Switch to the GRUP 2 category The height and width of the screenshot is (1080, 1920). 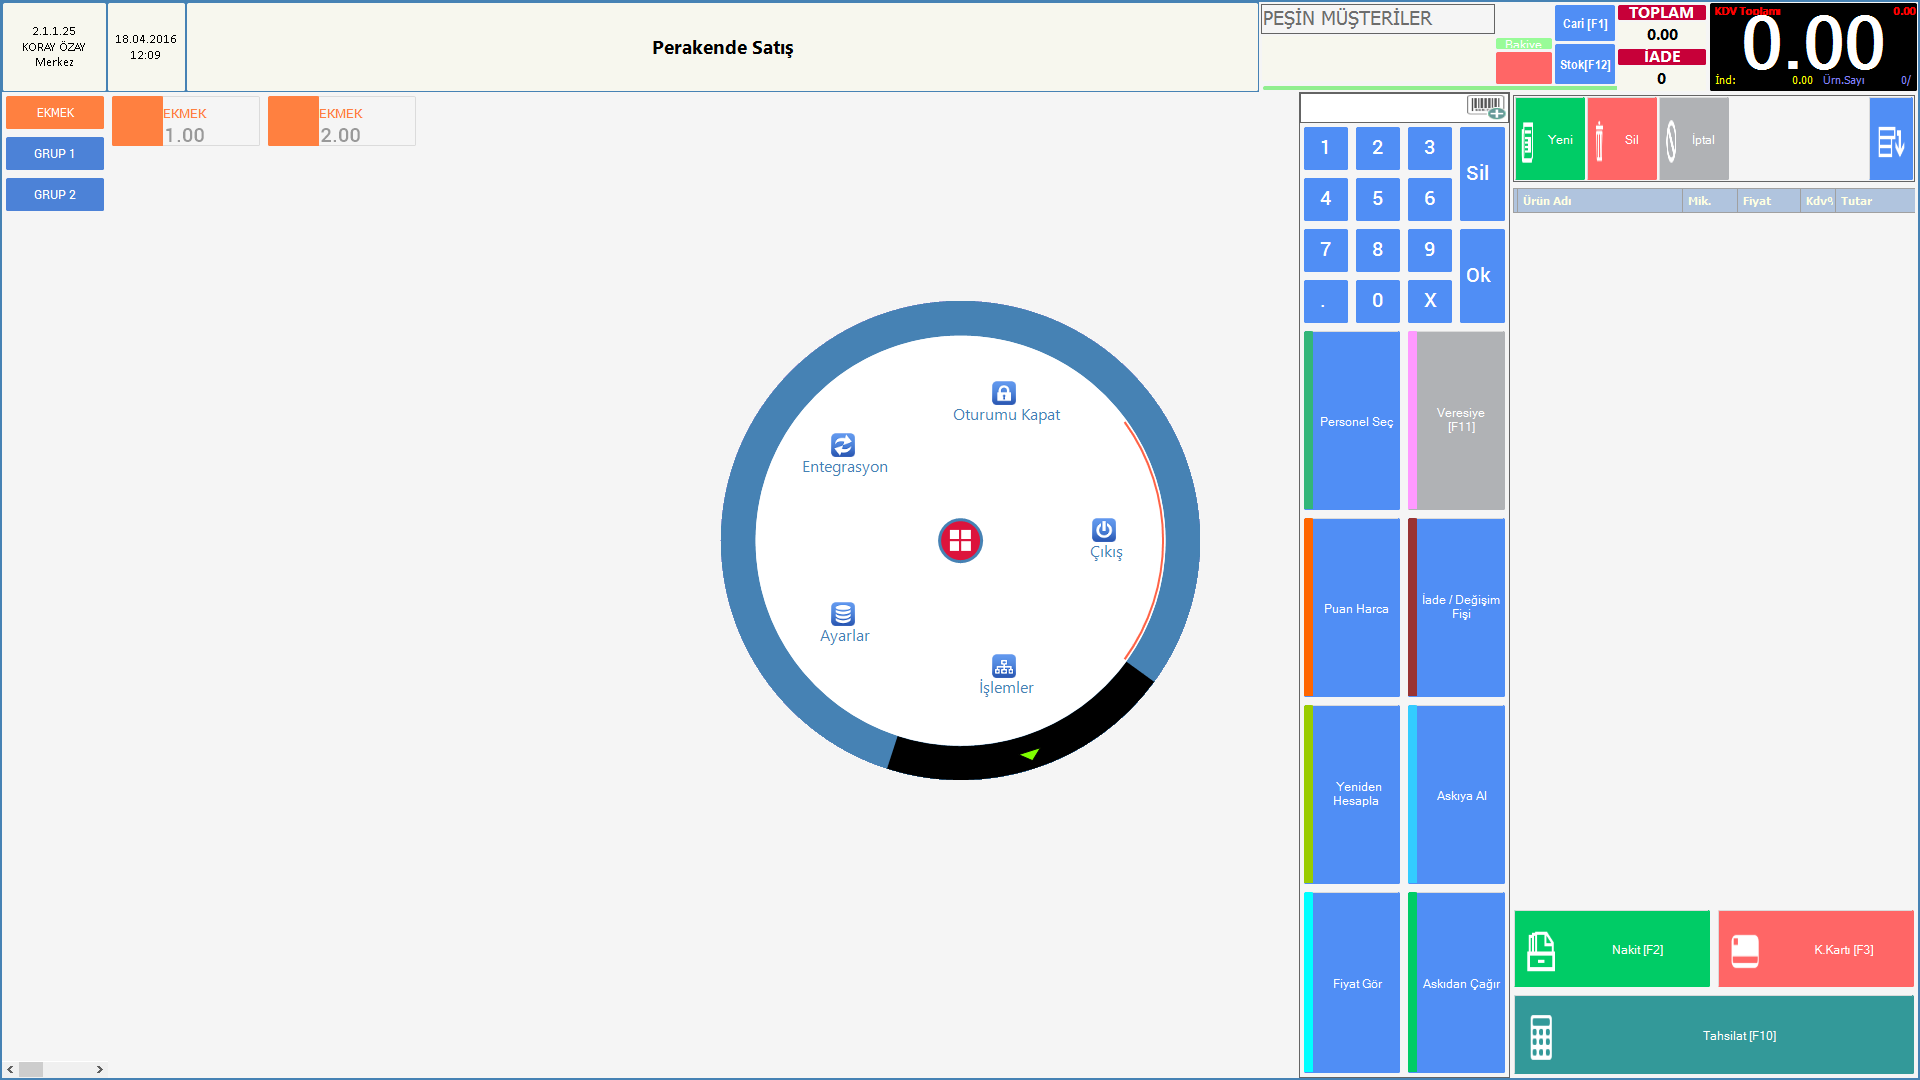[55, 195]
